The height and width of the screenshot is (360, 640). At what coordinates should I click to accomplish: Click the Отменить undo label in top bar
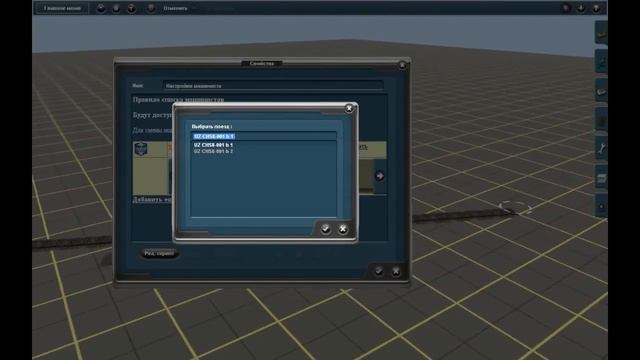pyautogui.click(x=175, y=8)
